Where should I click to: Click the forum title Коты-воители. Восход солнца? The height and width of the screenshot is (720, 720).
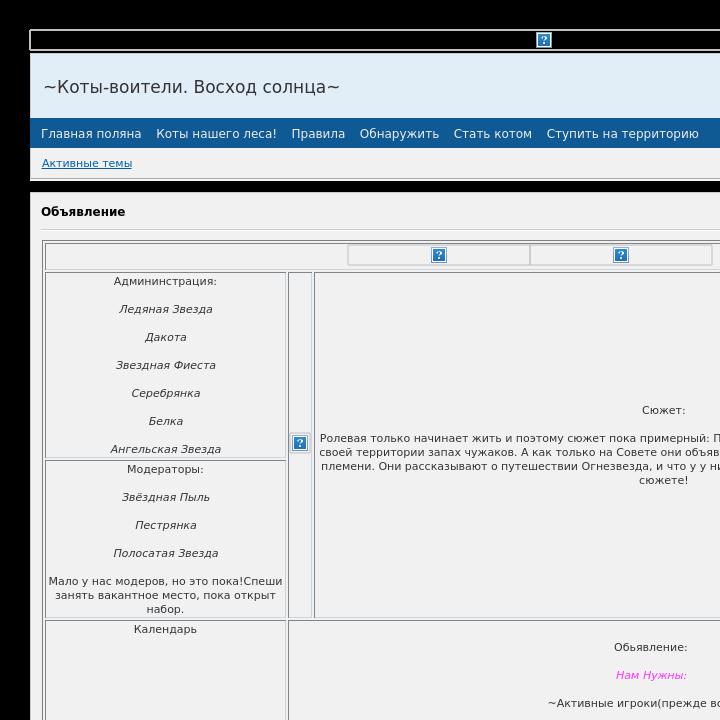191,87
